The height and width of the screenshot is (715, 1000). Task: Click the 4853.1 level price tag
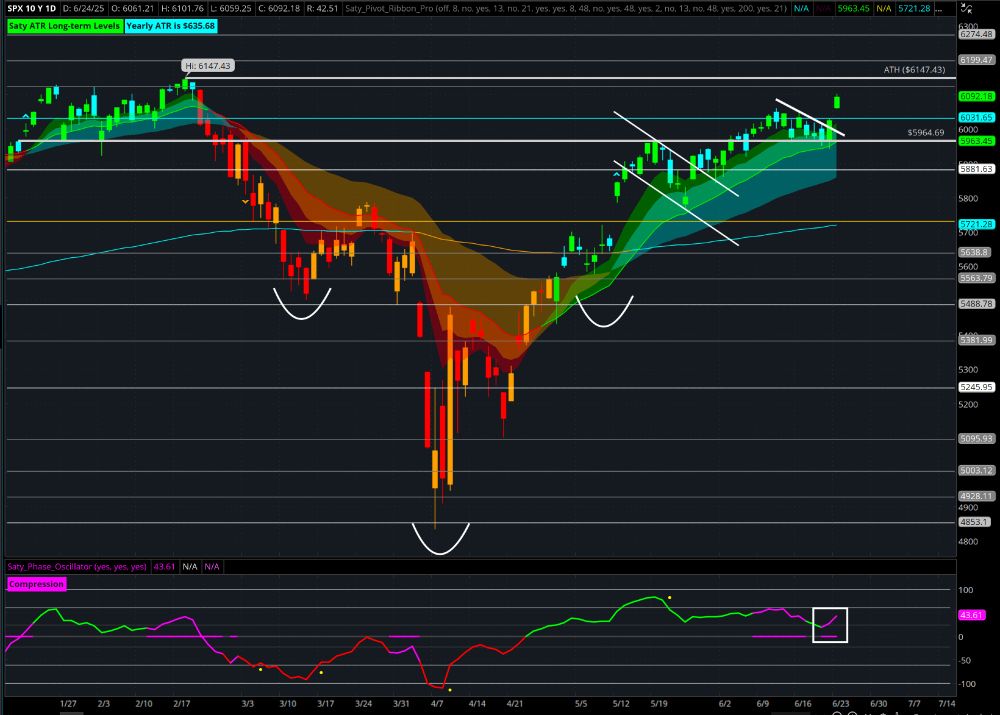(x=974, y=522)
